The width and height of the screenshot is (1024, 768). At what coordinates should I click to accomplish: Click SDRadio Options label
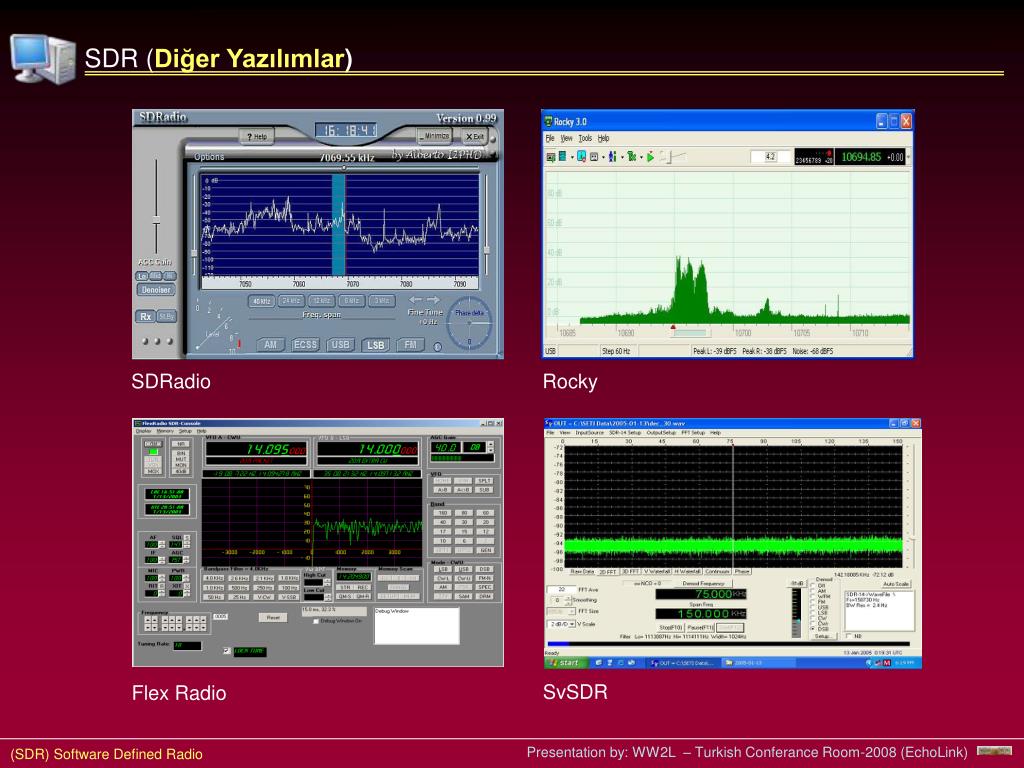(209, 157)
